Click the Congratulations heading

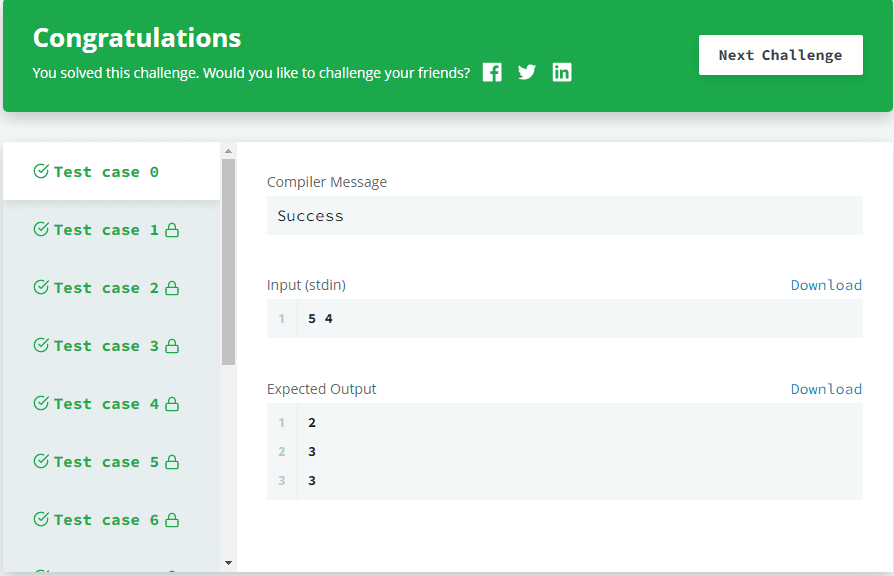tap(137, 38)
